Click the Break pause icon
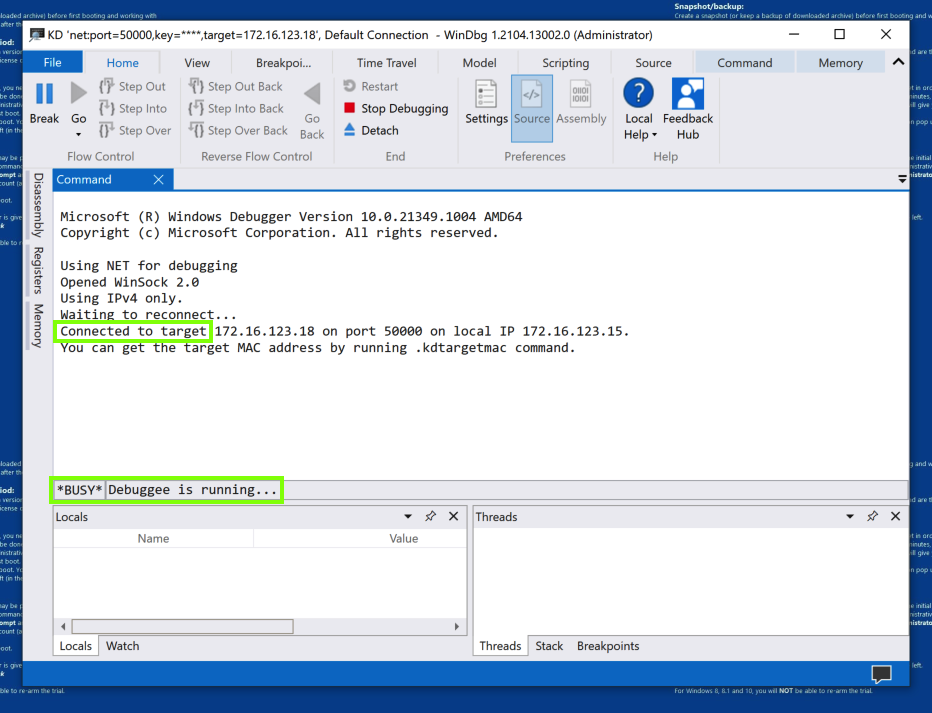The height and width of the screenshot is (713, 932). click(44, 95)
